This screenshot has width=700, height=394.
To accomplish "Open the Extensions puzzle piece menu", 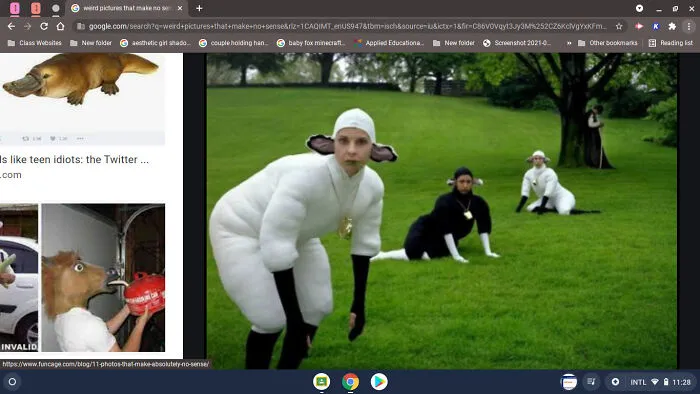I will 672,26.
